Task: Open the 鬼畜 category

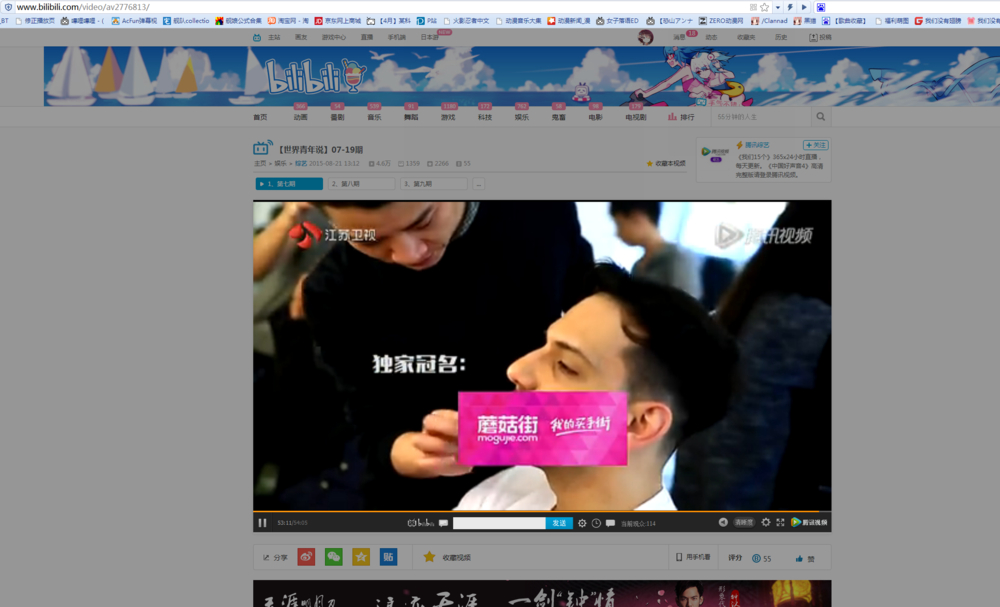Action: [559, 117]
